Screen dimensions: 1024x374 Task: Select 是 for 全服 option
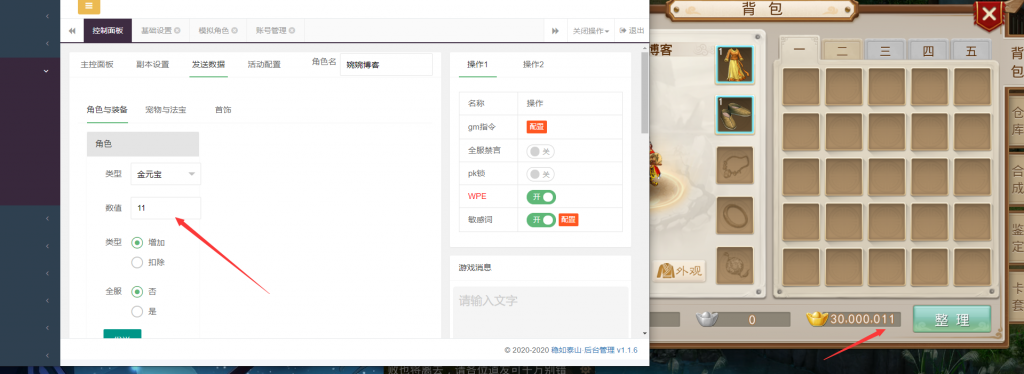[137, 311]
